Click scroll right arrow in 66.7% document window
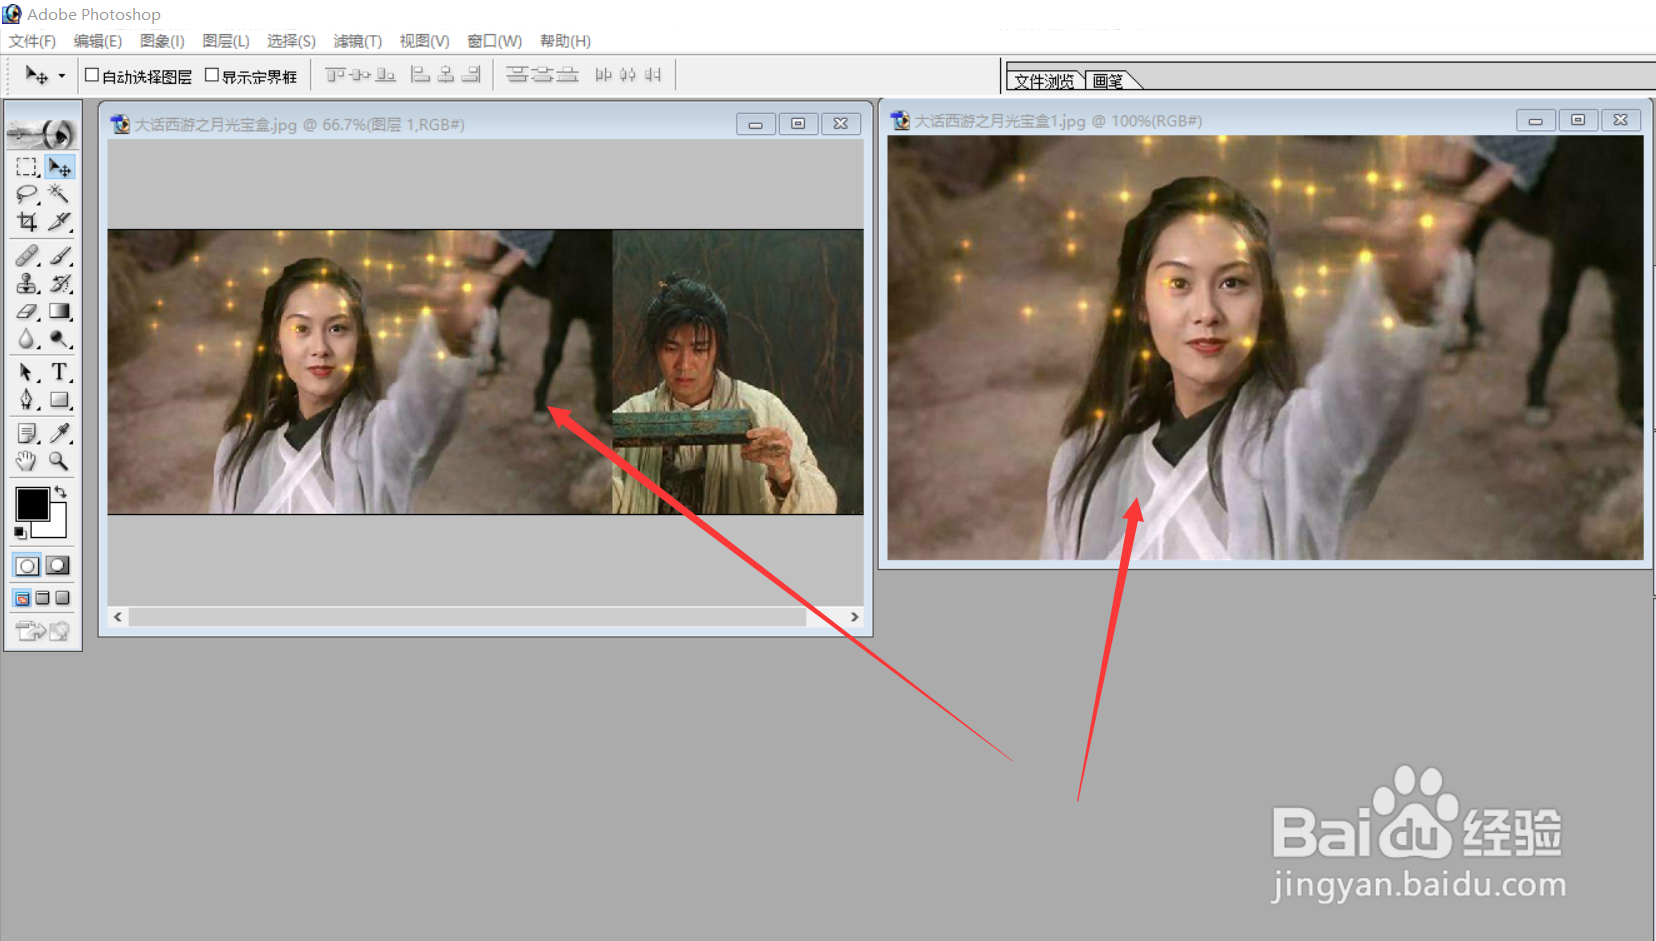The image size is (1656, 941). pyautogui.click(x=854, y=617)
